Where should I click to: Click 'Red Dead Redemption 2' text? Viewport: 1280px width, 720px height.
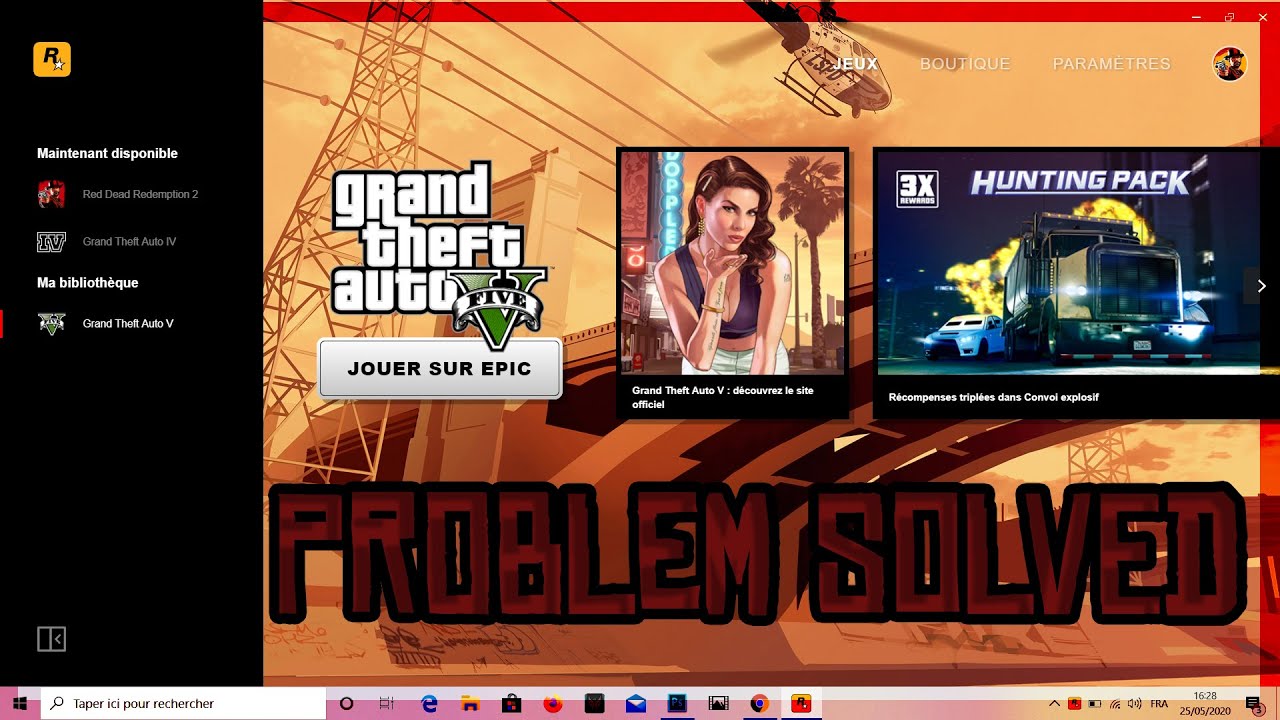(140, 194)
